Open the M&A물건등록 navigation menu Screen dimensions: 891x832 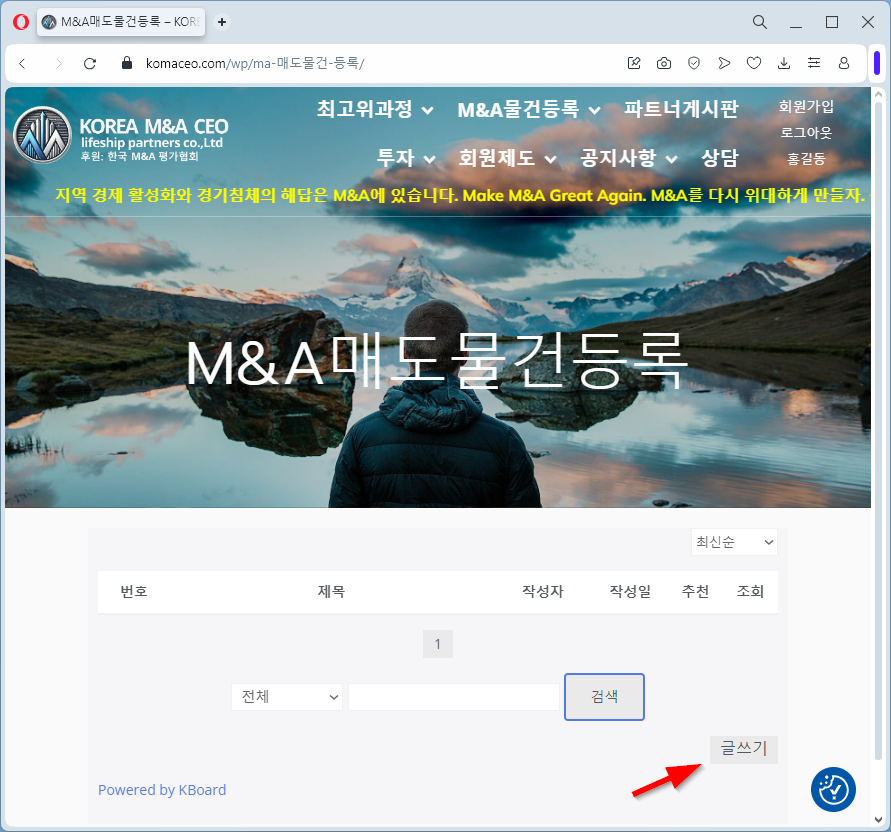coord(528,110)
